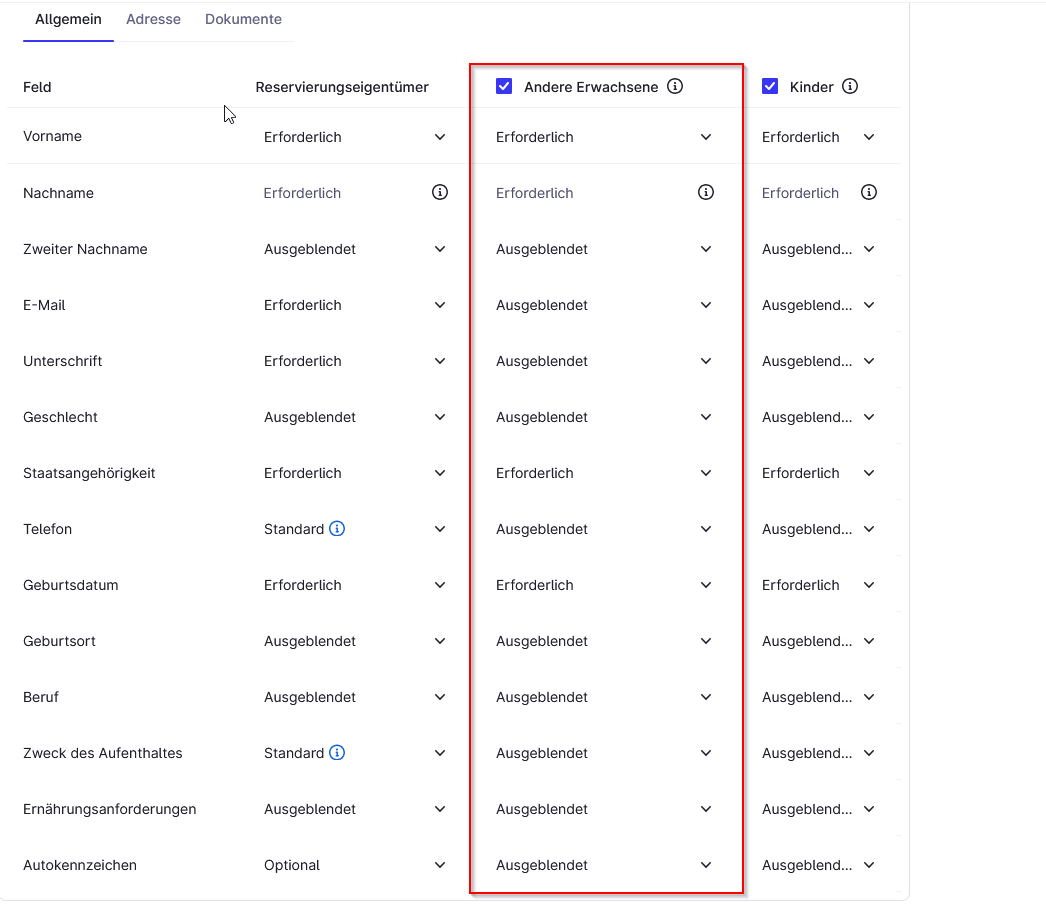1046x909 pixels.
Task: Expand Zweiter Nachname dropdown for Reservierungseigentümer
Action: tap(355, 249)
